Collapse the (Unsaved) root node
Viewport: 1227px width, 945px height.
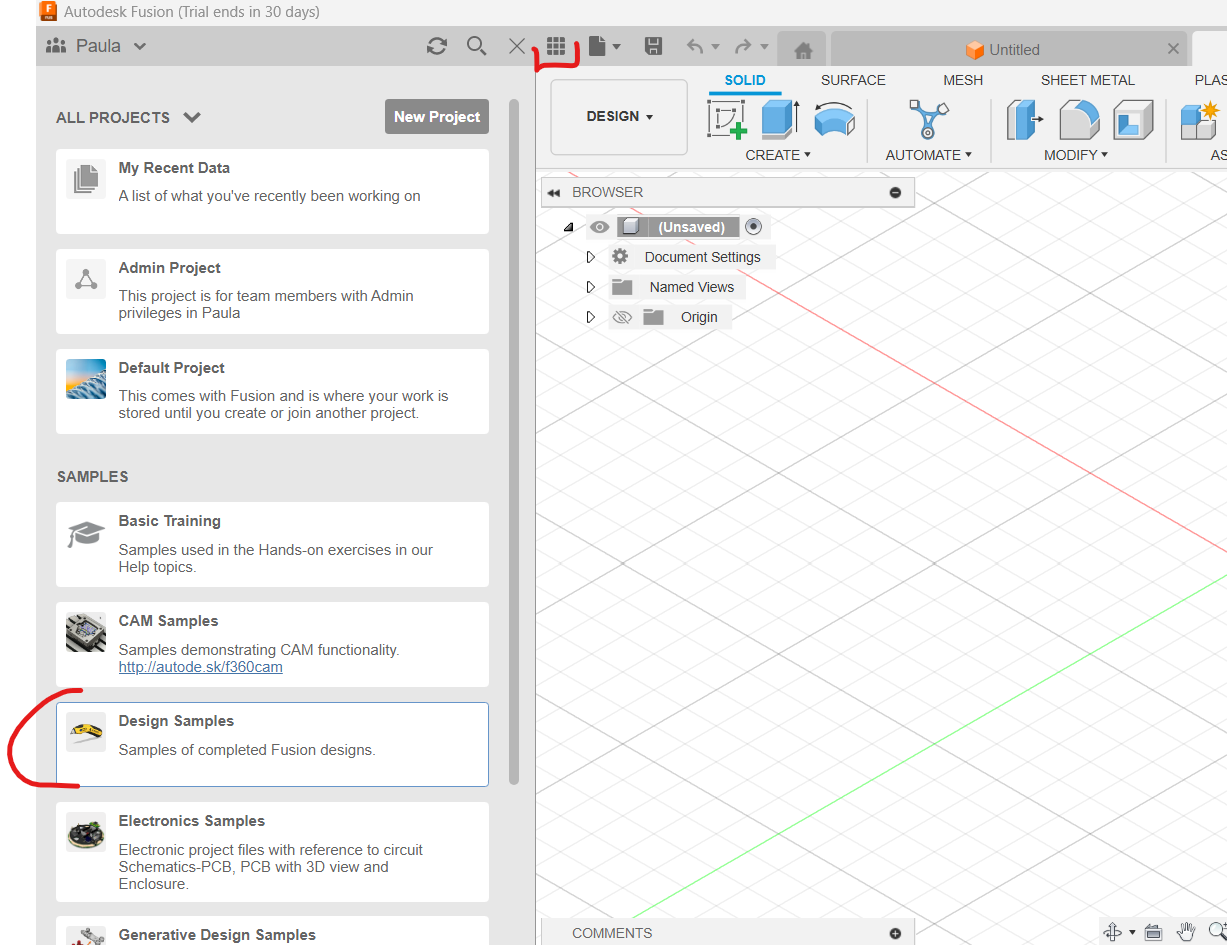click(x=568, y=228)
